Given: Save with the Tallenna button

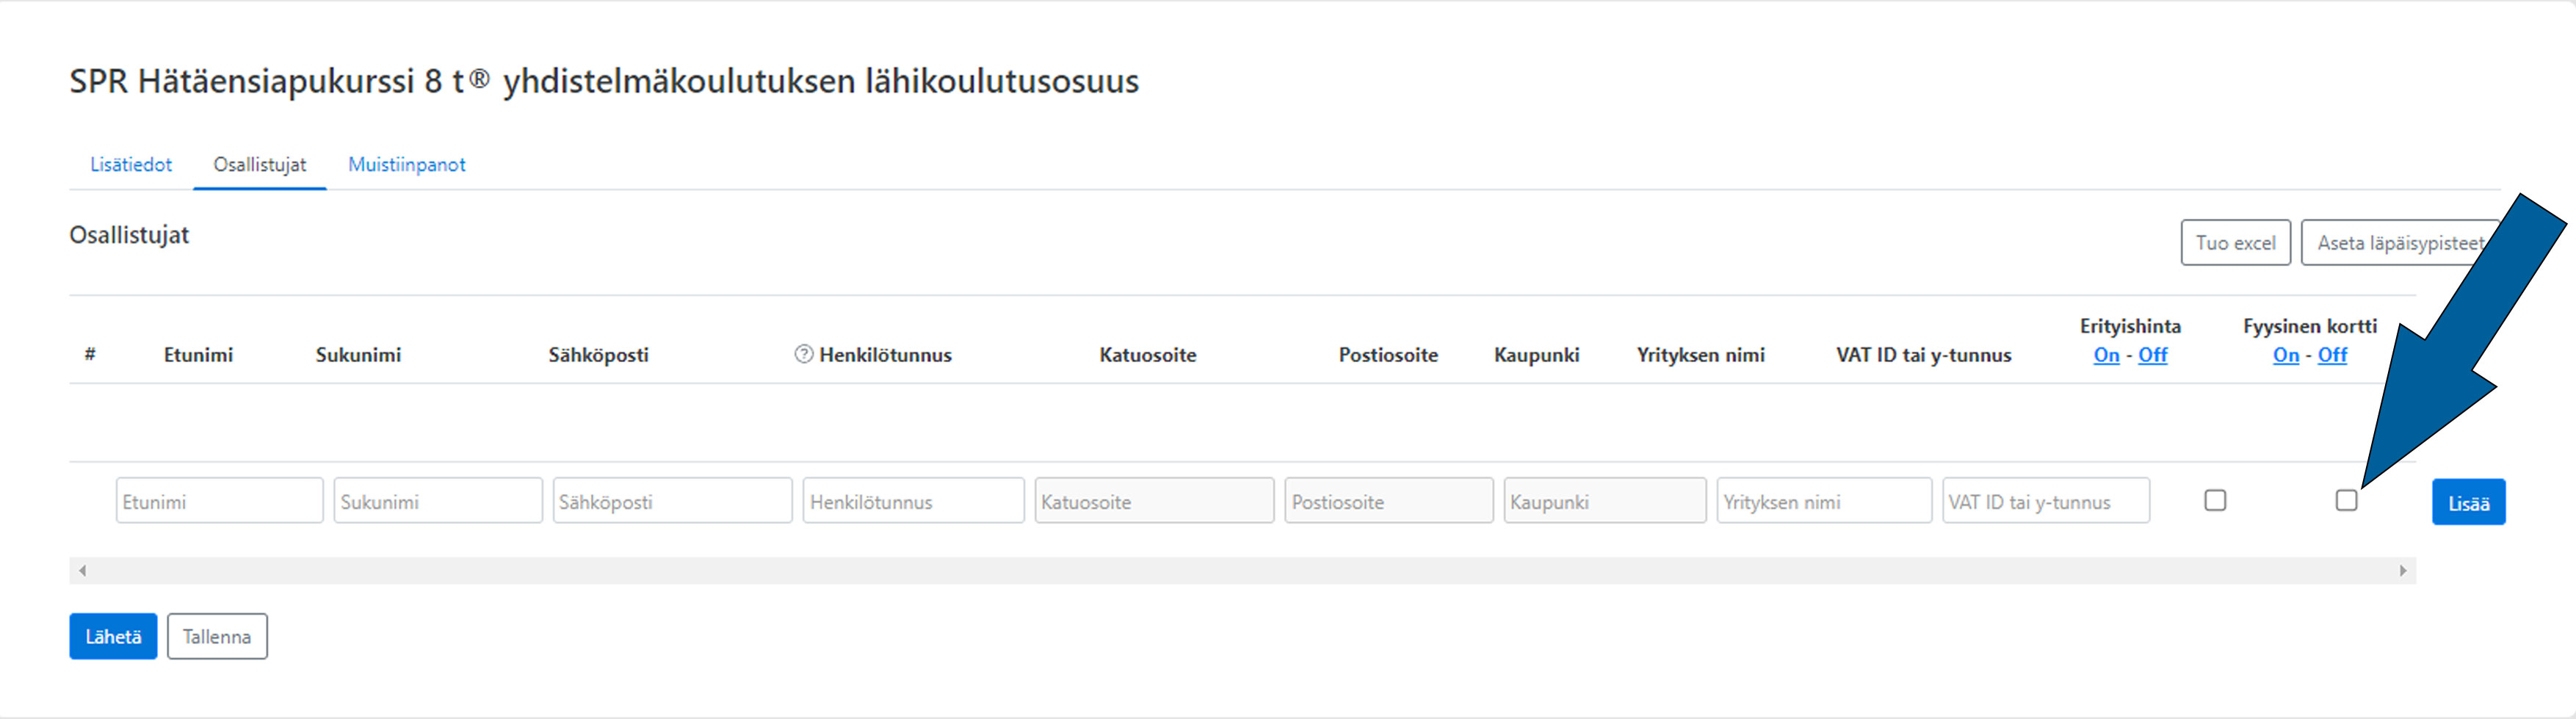Looking at the screenshot, I should click(217, 636).
